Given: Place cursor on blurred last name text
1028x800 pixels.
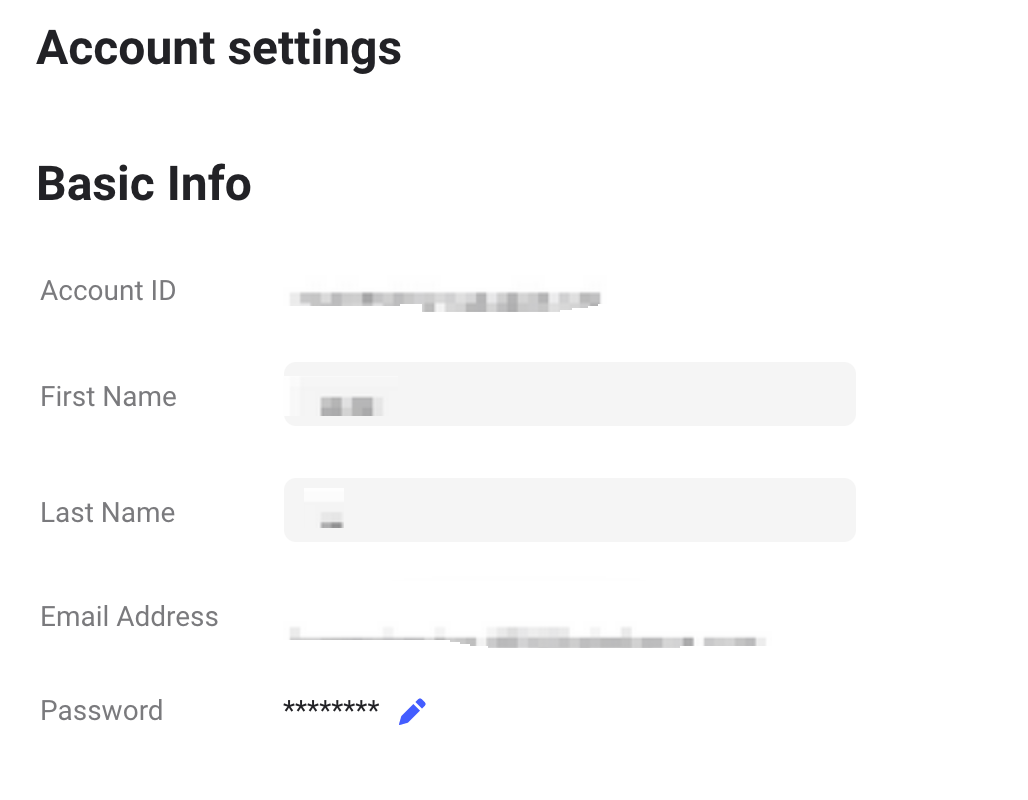Looking at the screenshot, I should point(332,520).
